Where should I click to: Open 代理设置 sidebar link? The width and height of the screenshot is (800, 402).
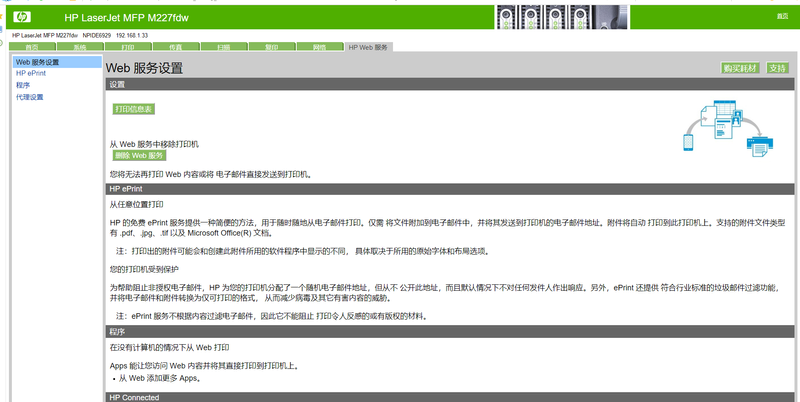click(x=30, y=97)
